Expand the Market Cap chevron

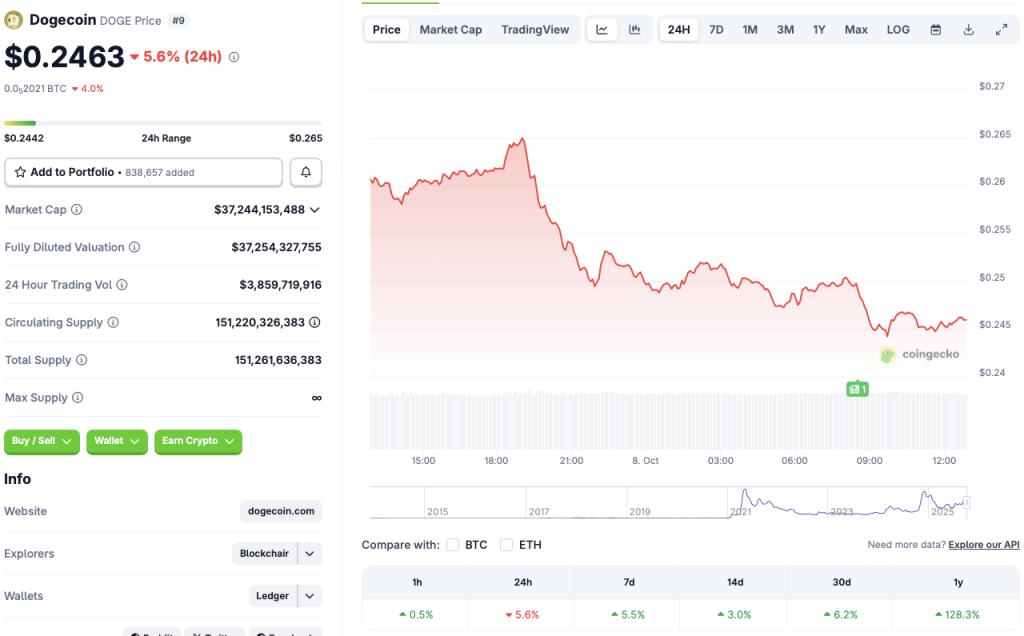[x=315, y=210]
